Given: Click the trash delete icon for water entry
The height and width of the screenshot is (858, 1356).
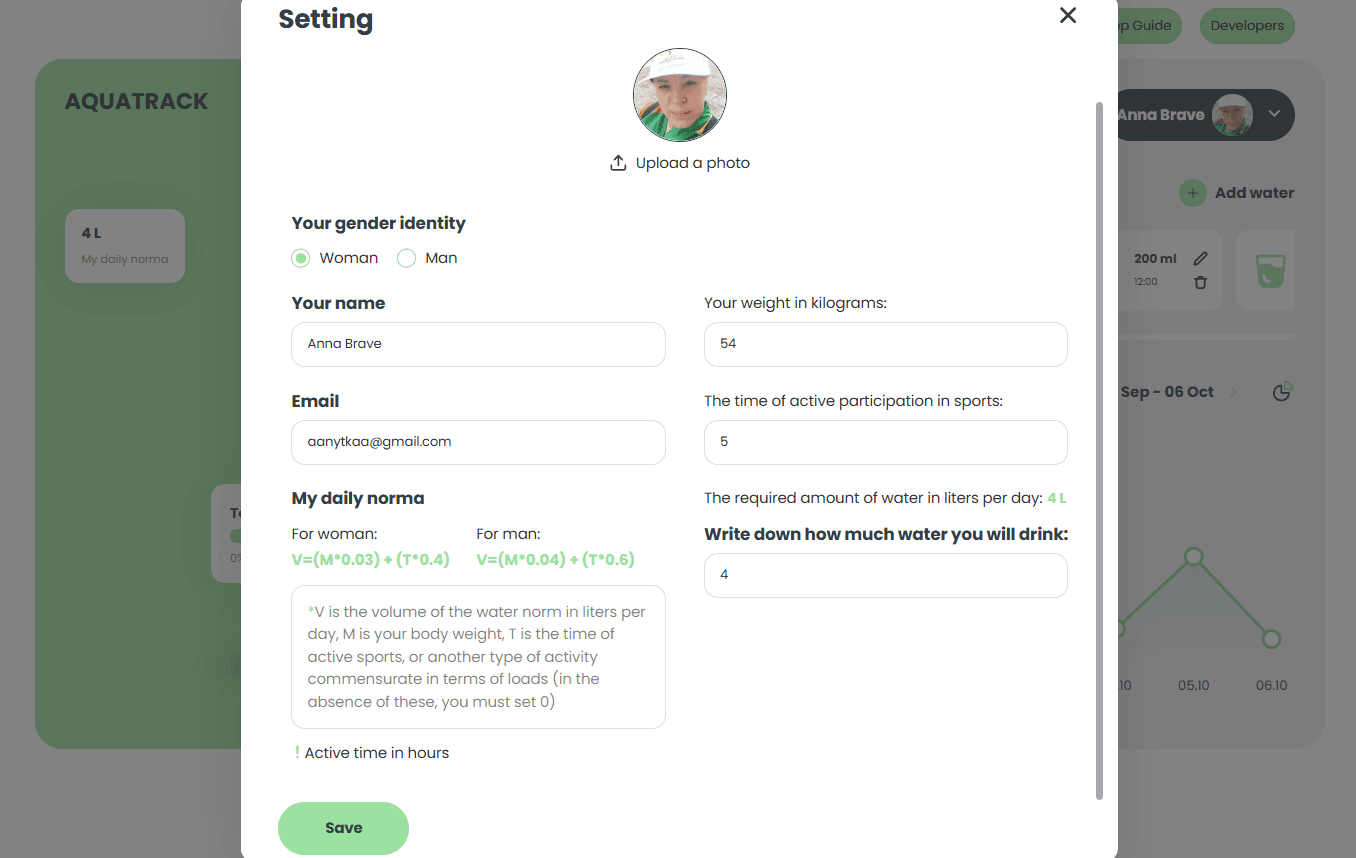Looking at the screenshot, I should tap(1201, 282).
